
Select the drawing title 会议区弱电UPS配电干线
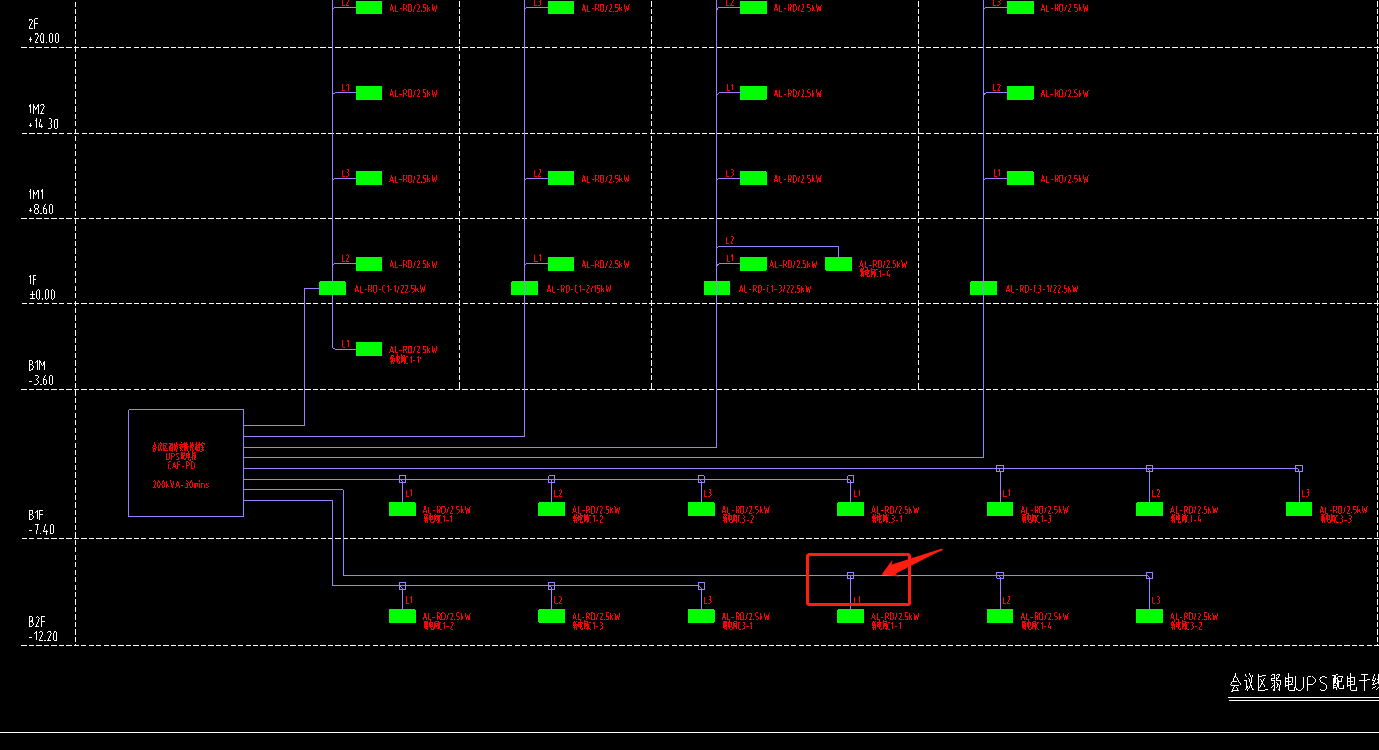coord(1304,684)
